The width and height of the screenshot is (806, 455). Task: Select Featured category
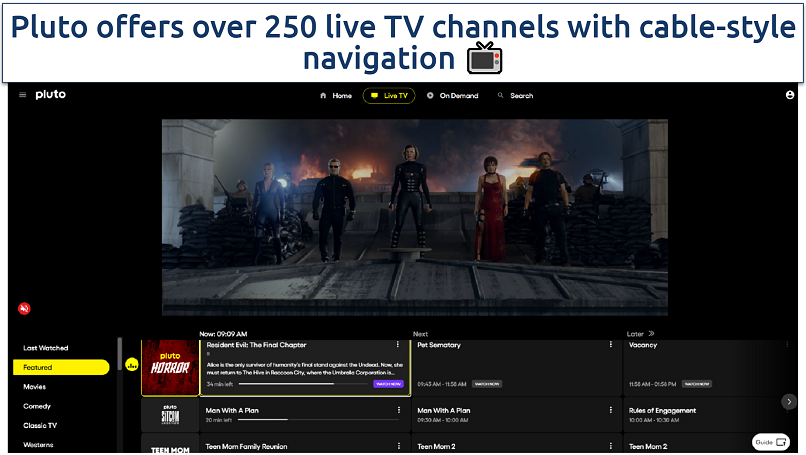(x=61, y=367)
